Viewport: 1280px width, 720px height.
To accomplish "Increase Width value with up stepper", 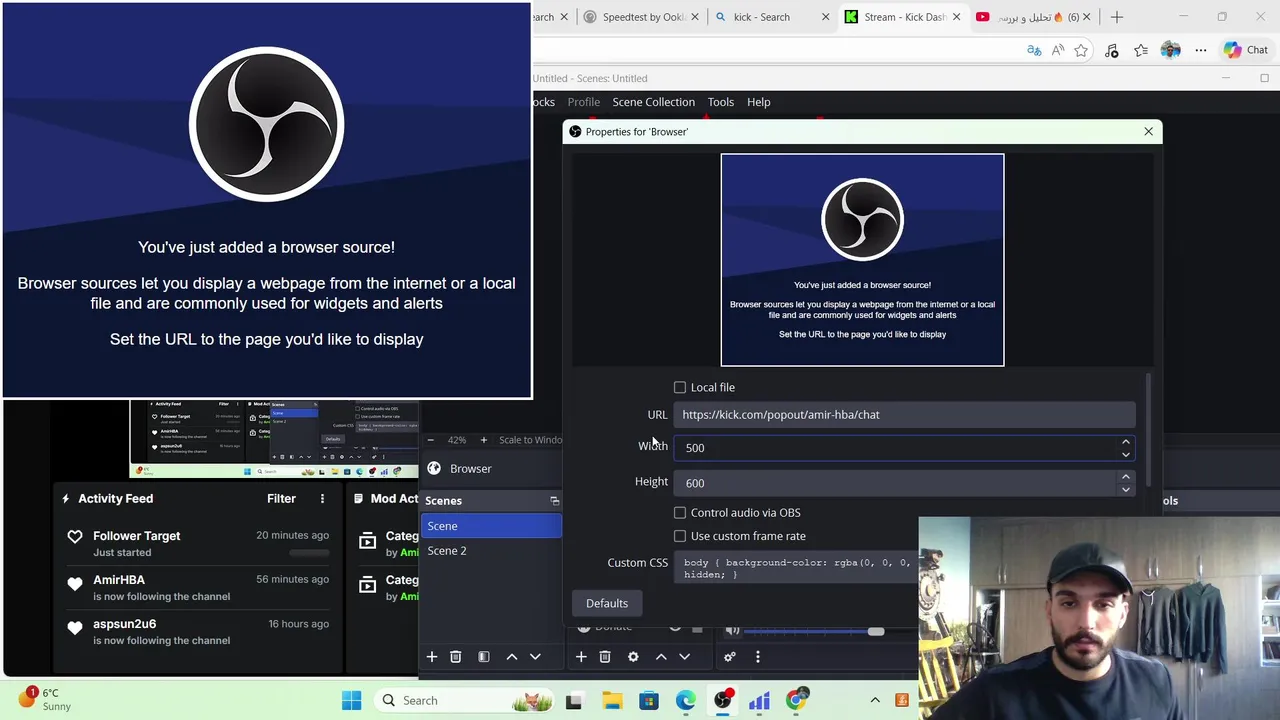I will (x=1125, y=442).
